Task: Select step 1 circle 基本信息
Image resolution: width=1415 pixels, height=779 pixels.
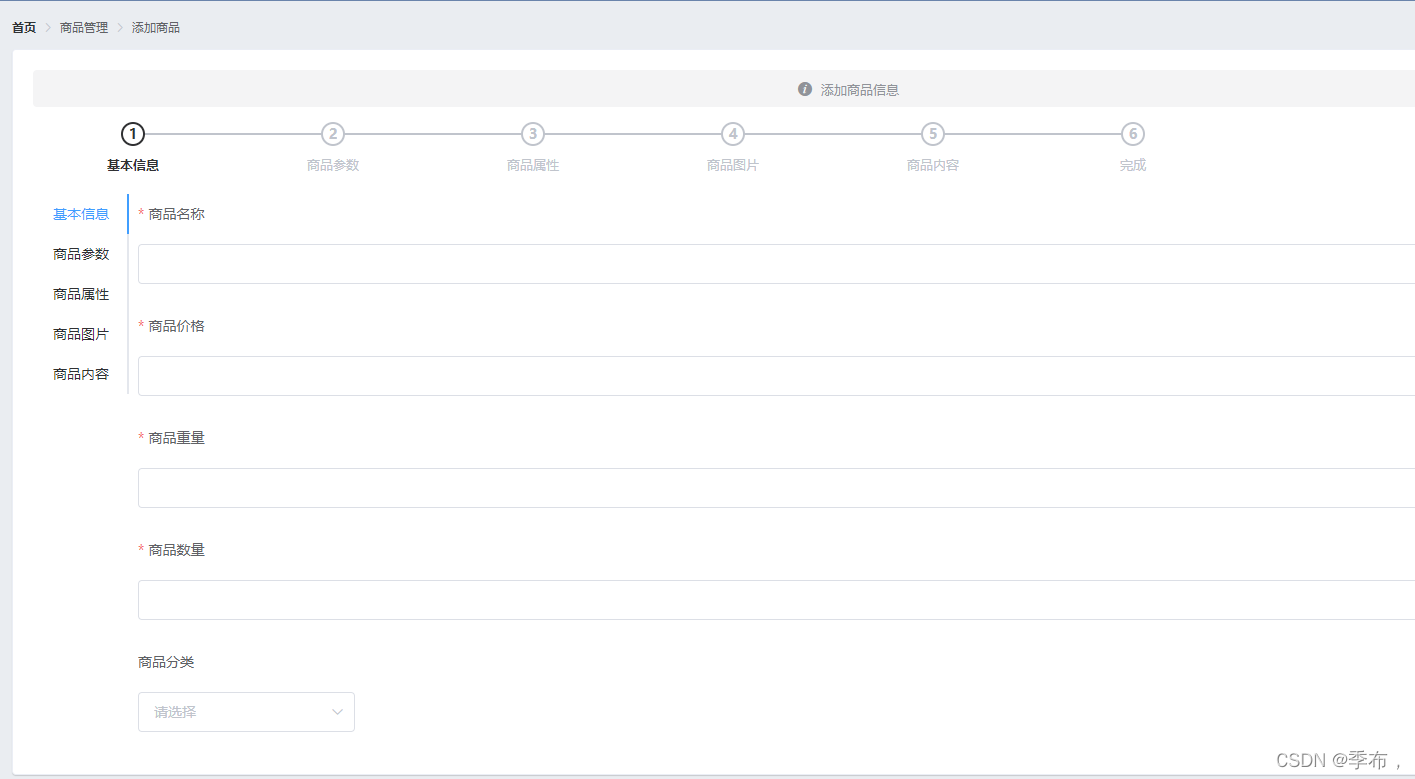Action: click(x=133, y=134)
